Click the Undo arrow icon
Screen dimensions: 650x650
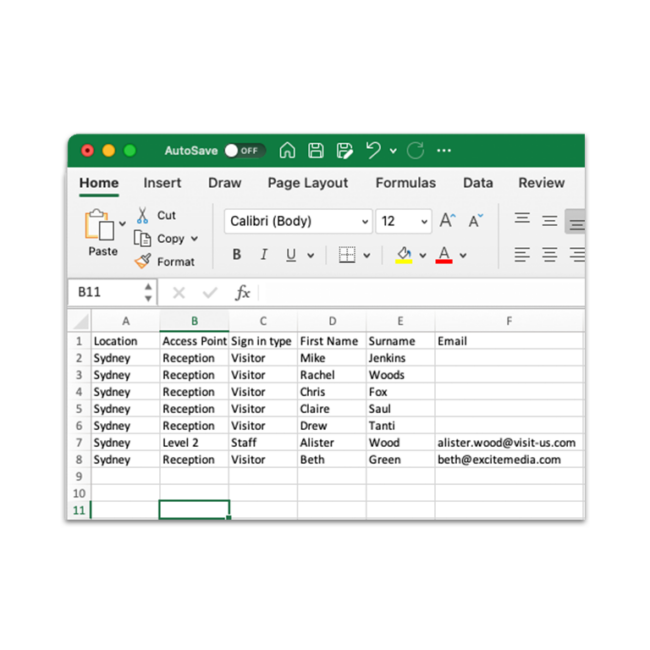pos(373,150)
